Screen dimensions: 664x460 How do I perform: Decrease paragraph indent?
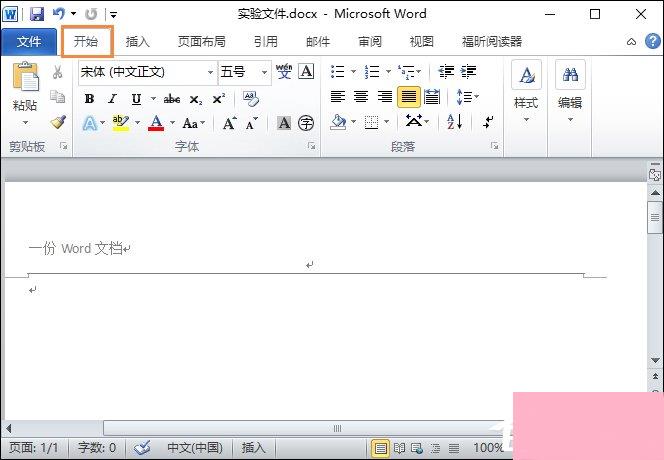tap(446, 72)
